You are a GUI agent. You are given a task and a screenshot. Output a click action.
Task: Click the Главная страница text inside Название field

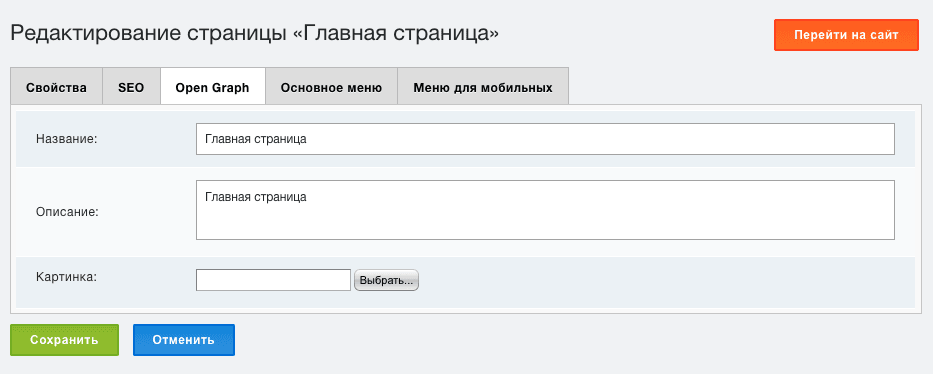(x=256, y=139)
